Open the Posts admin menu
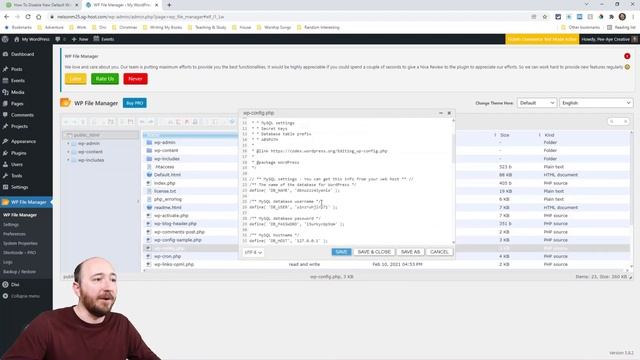640x360 pixels. coord(16,69)
